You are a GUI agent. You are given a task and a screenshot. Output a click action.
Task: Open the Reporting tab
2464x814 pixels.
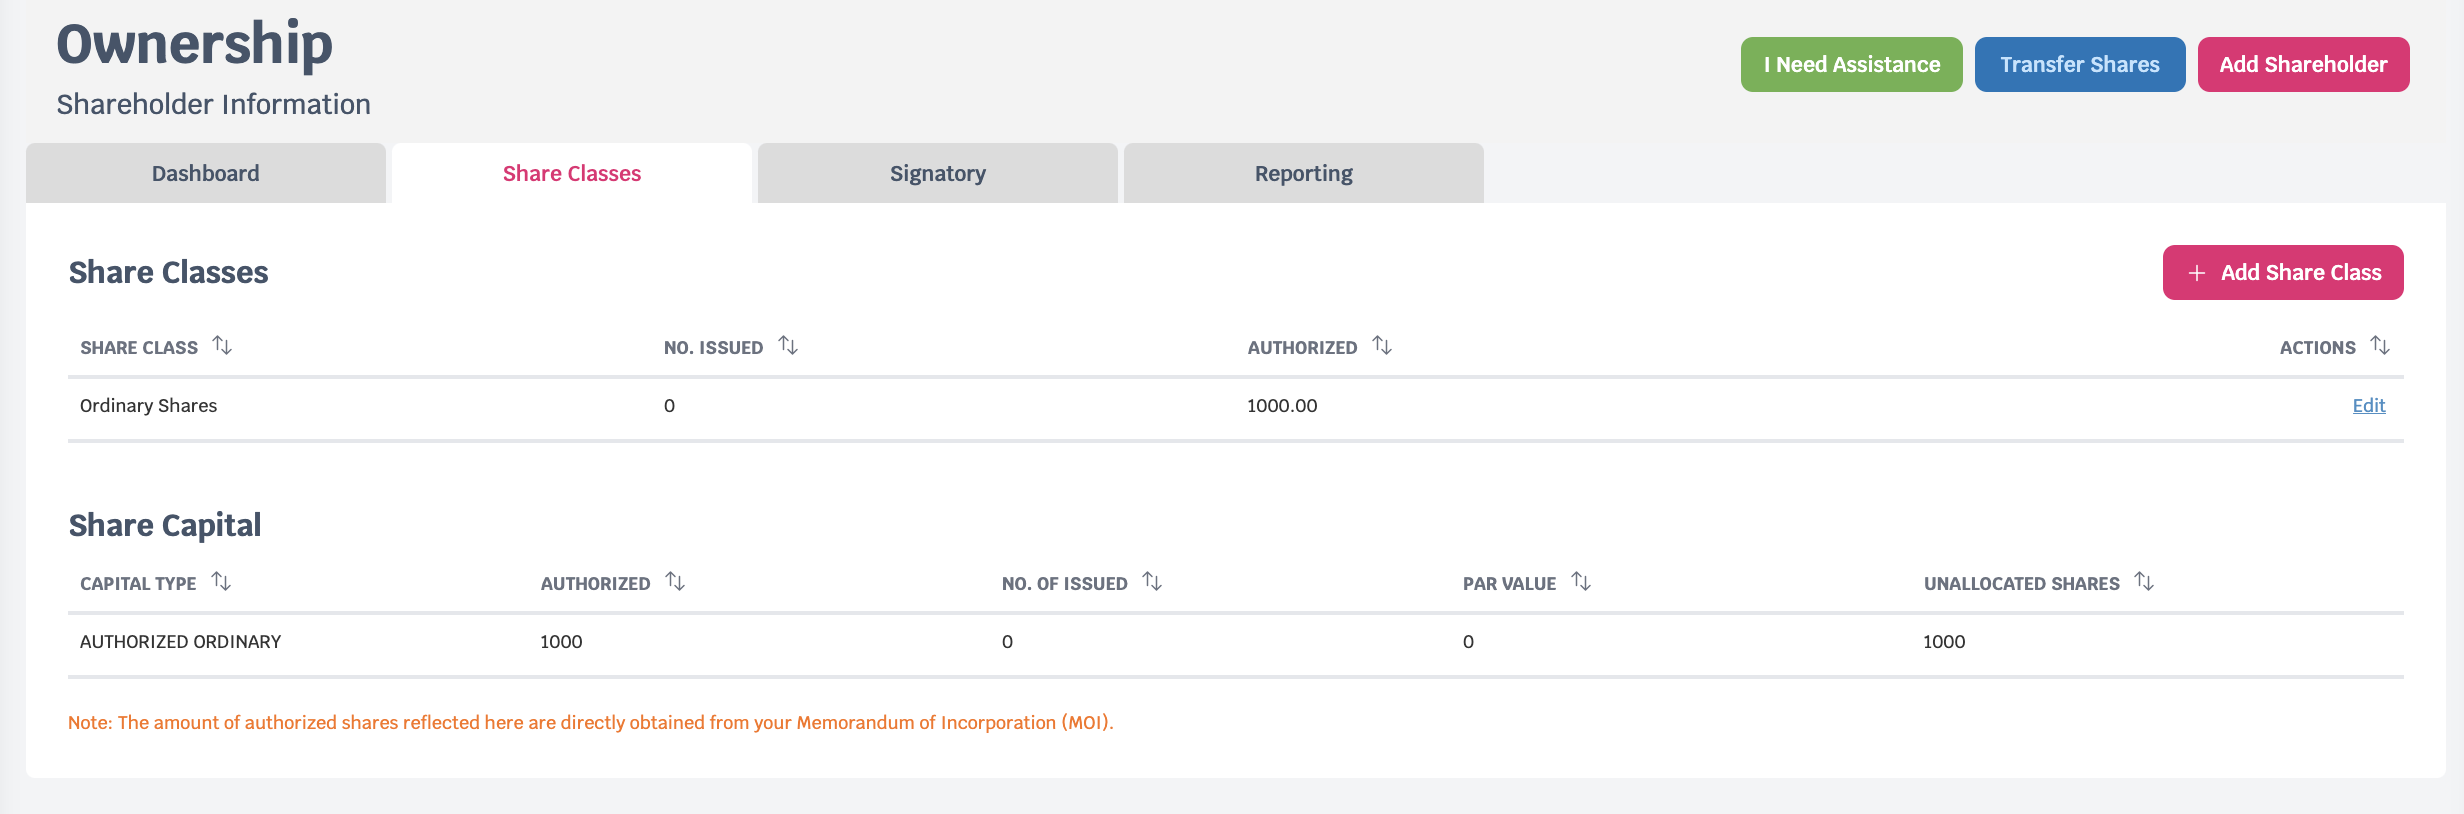point(1303,174)
